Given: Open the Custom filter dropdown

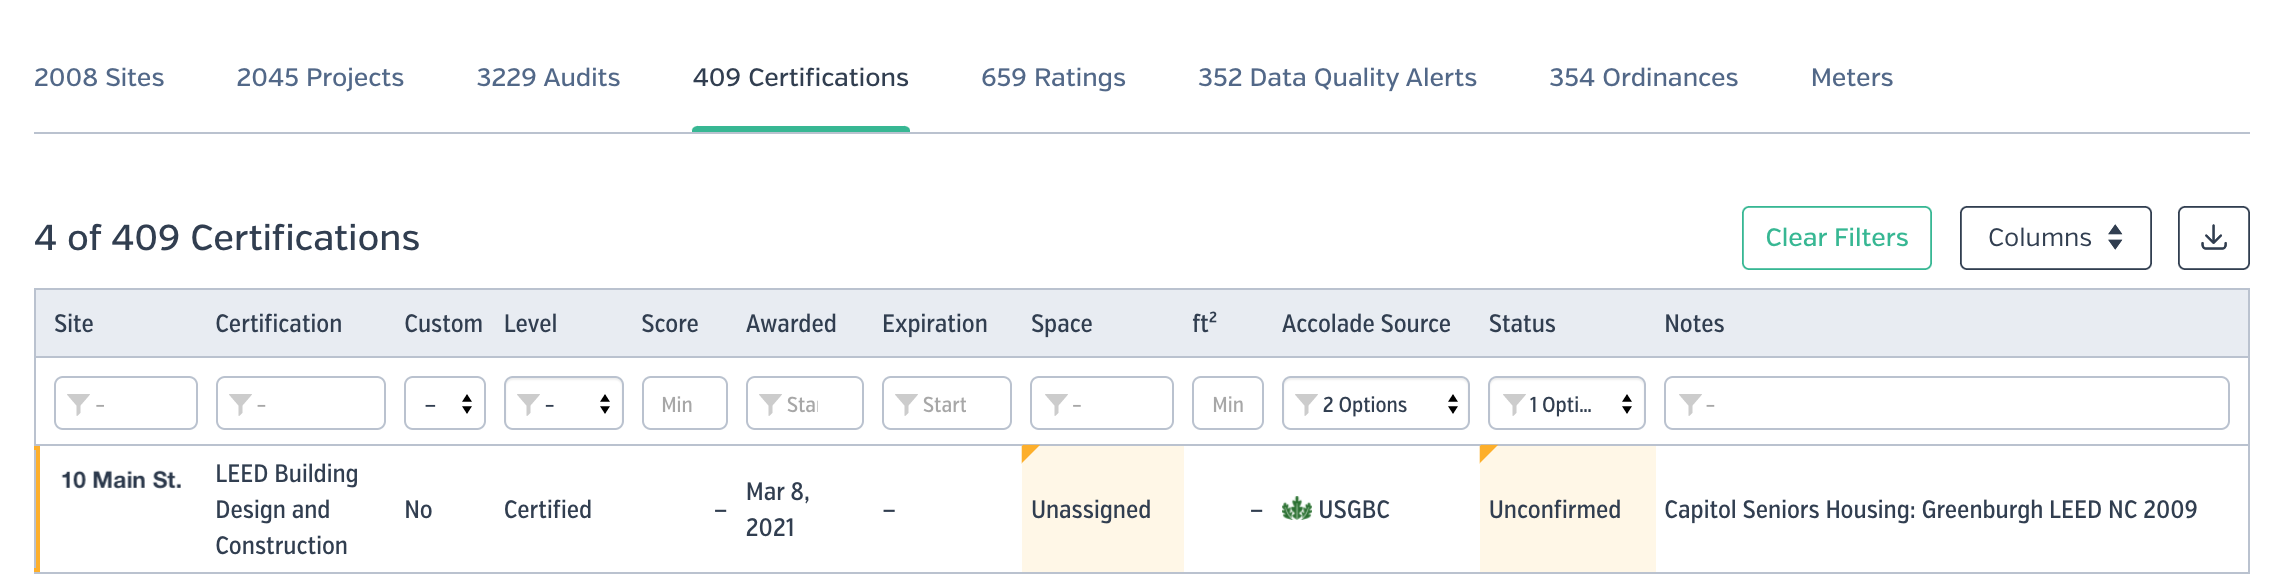Looking at the screenshot, I should pos(445,403).
